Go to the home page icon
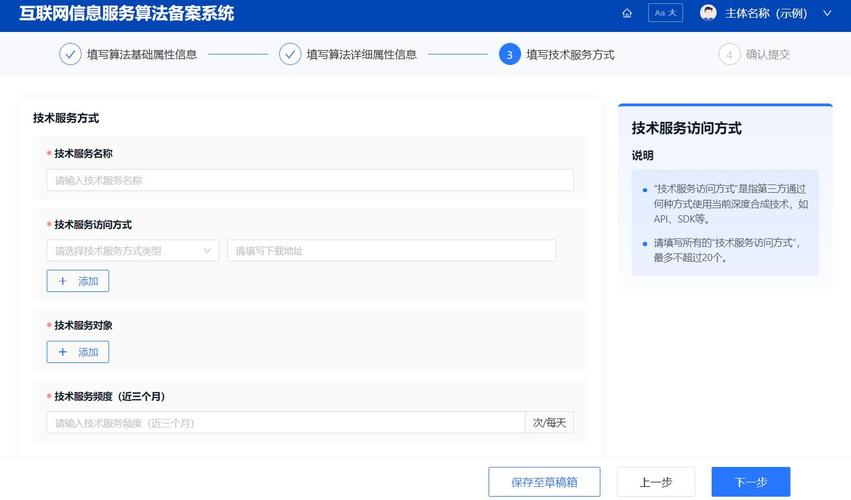 pyautogui.click(x=627, y=13)
